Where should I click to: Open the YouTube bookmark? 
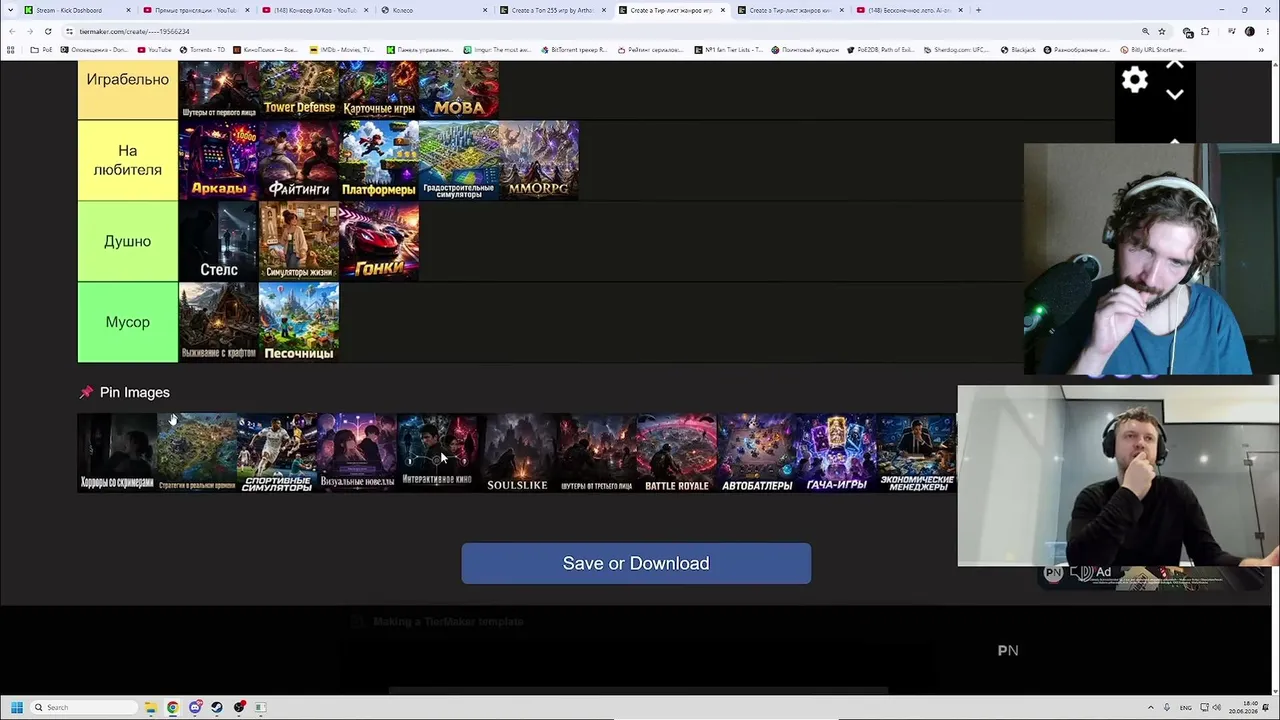(155, 49)
